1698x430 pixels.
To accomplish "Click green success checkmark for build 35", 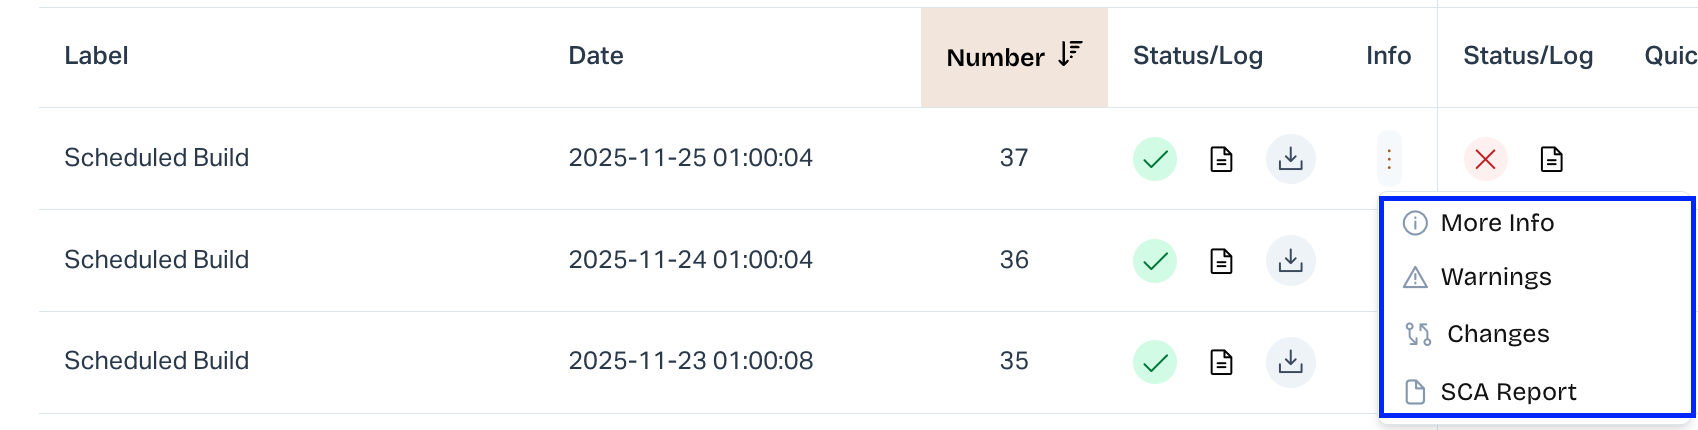I will 1155,362.
